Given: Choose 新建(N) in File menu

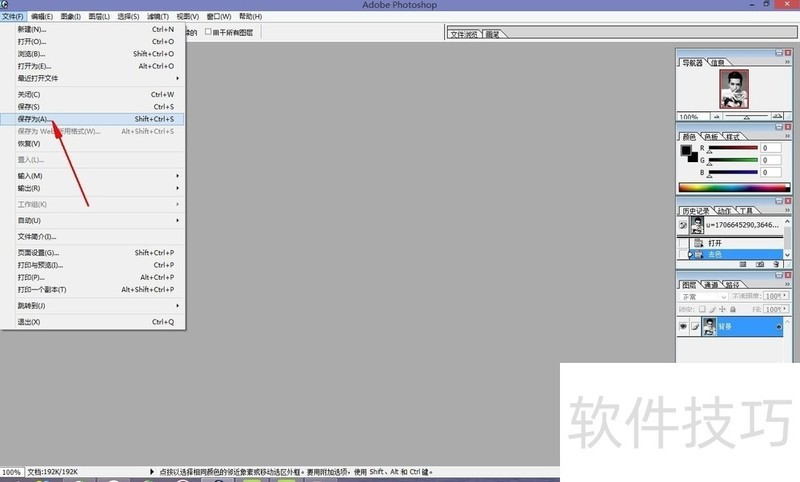Looking at the screenshot, I should pos(92,29).
